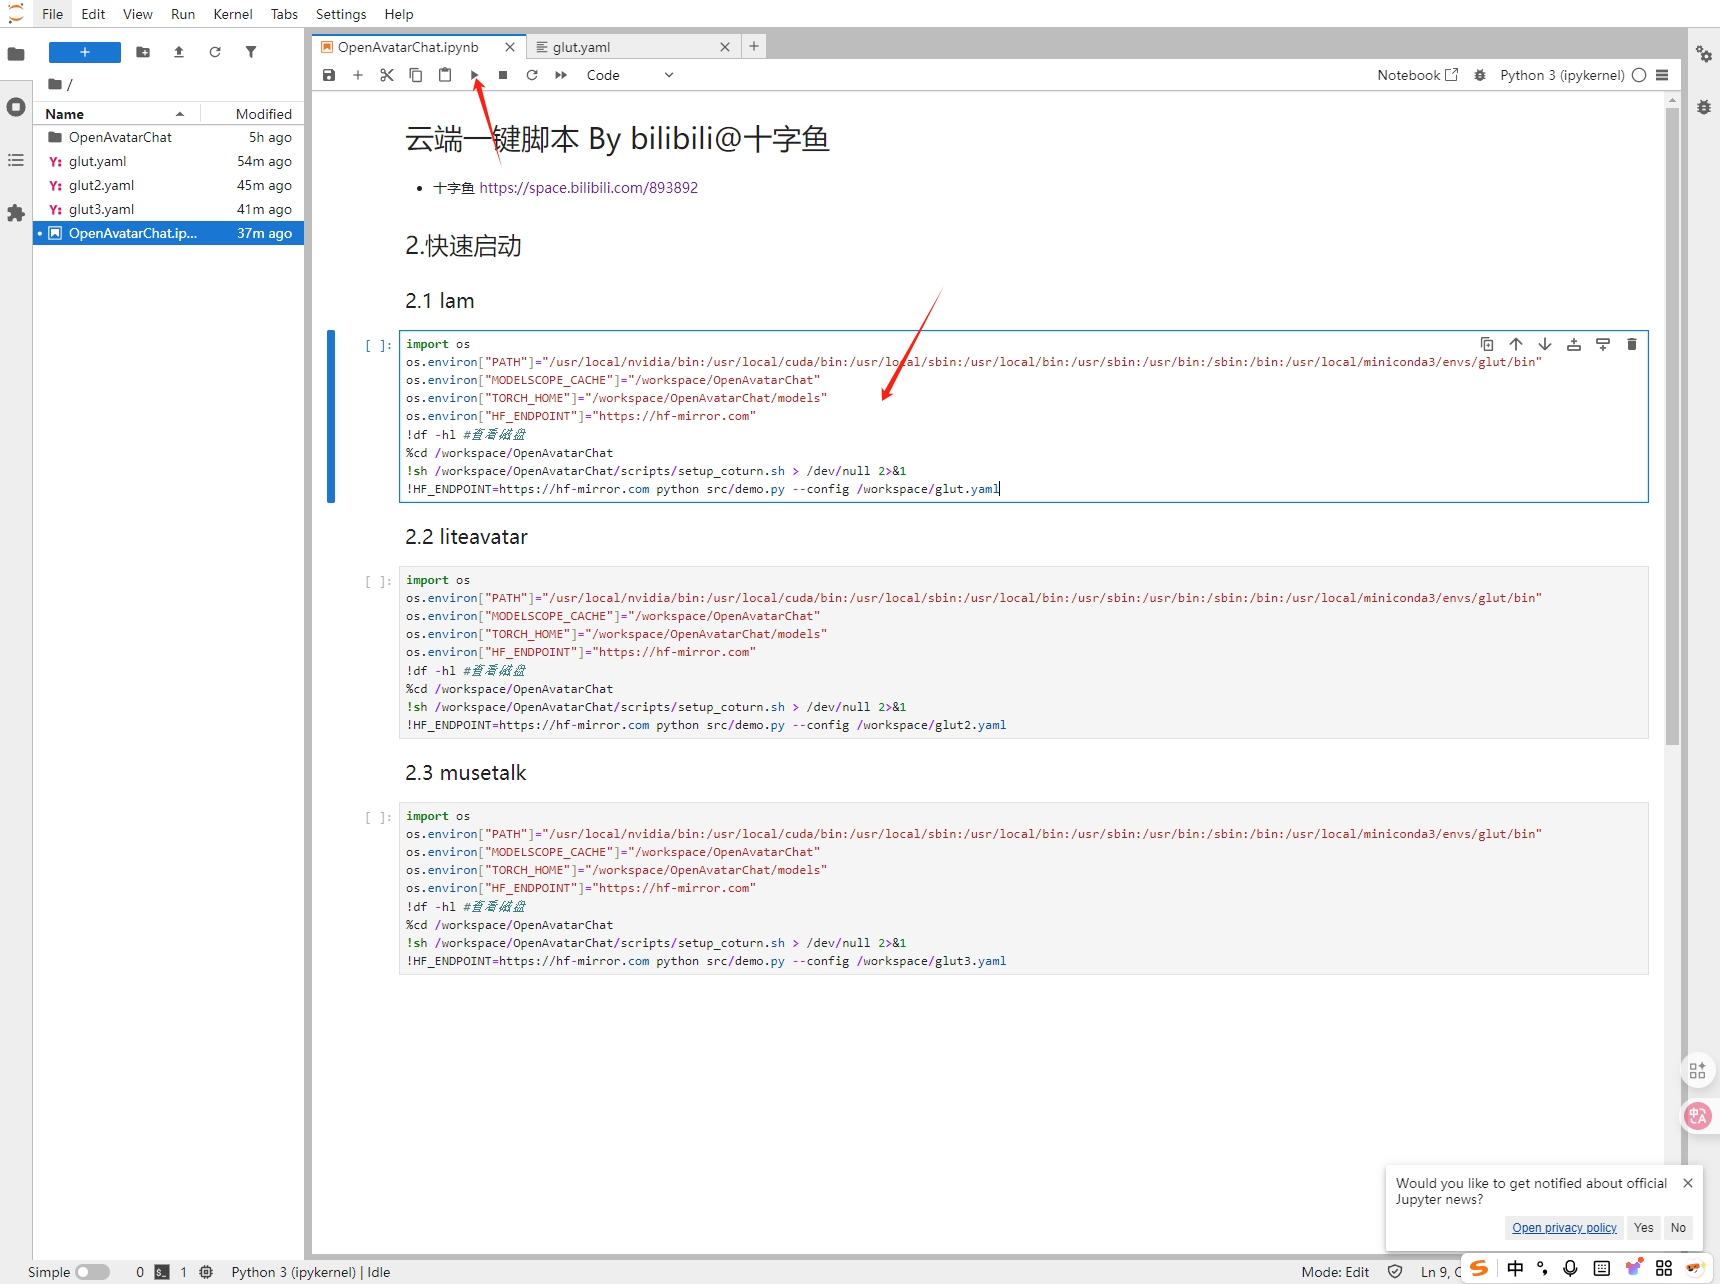Create a new folder in file browser
The image size is (1720, 1284).
click(x=143, y=52)
